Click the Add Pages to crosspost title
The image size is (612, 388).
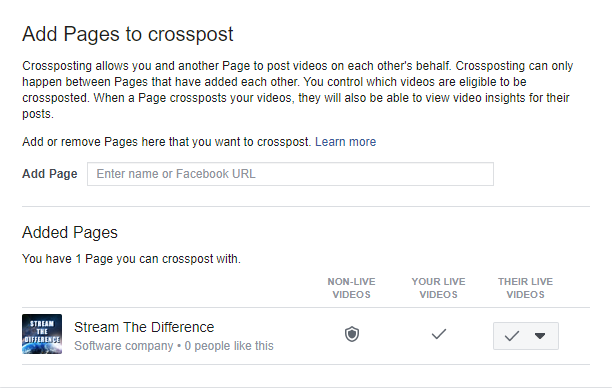pyautogui.click(x=128, y=34)
